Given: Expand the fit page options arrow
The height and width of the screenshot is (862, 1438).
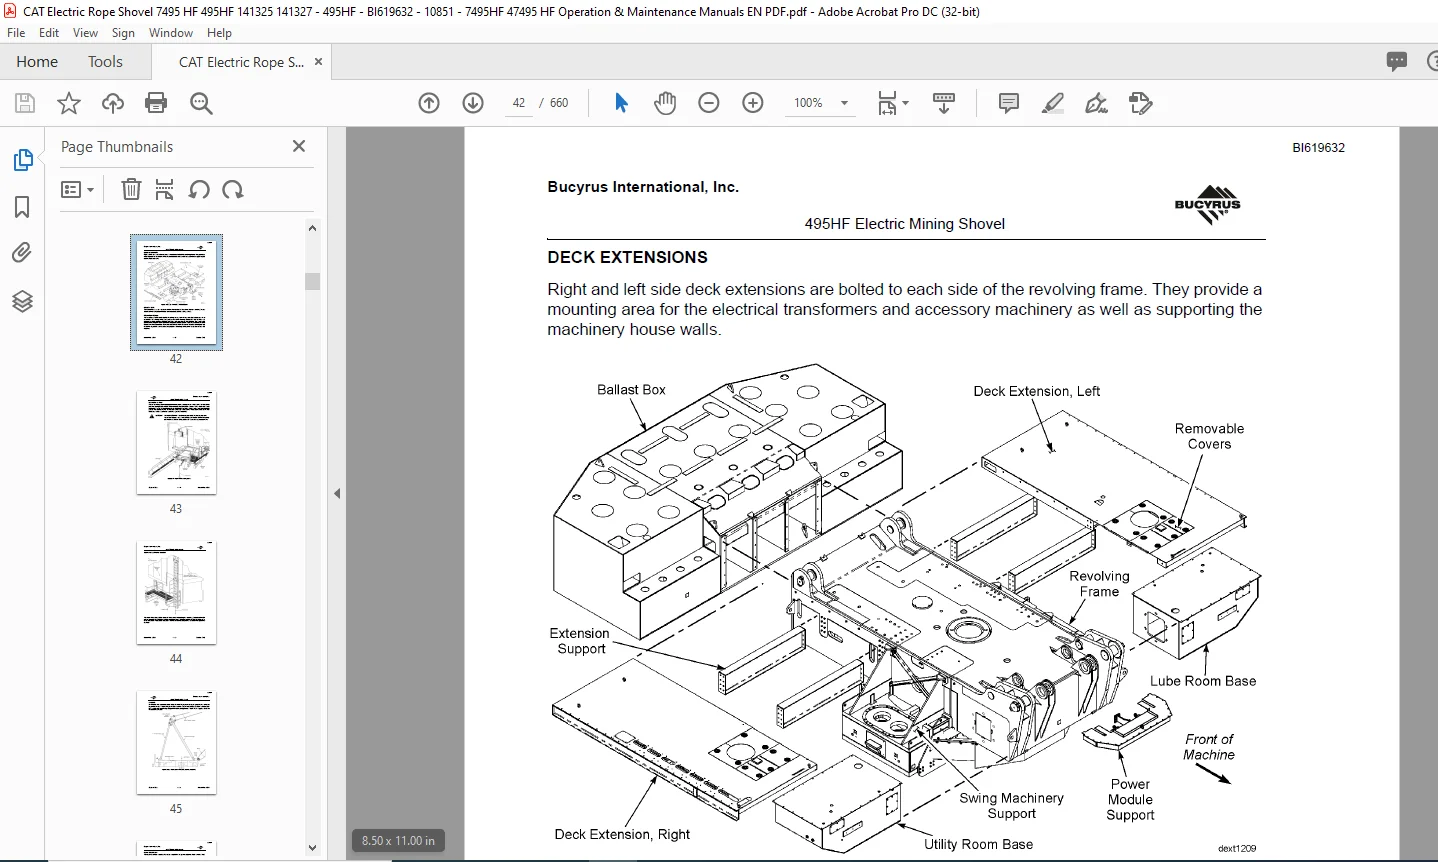Looking at the screenshot, I should point(906,103).
